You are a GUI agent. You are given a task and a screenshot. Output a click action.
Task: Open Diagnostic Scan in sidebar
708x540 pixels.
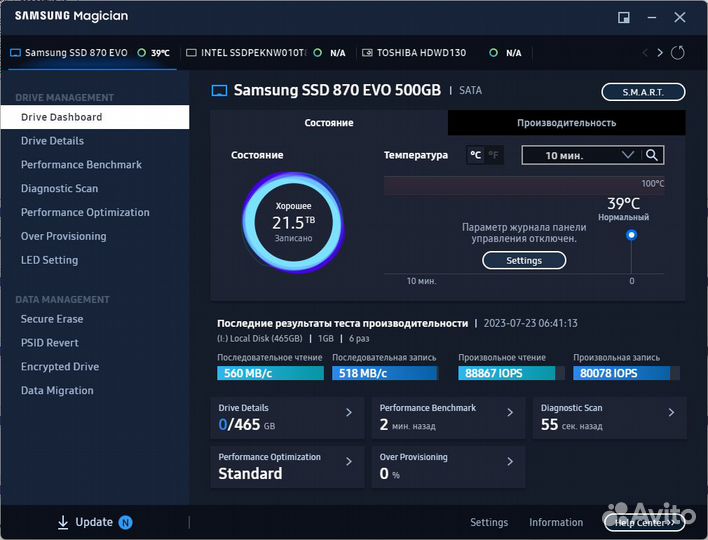tap(95, 189)
